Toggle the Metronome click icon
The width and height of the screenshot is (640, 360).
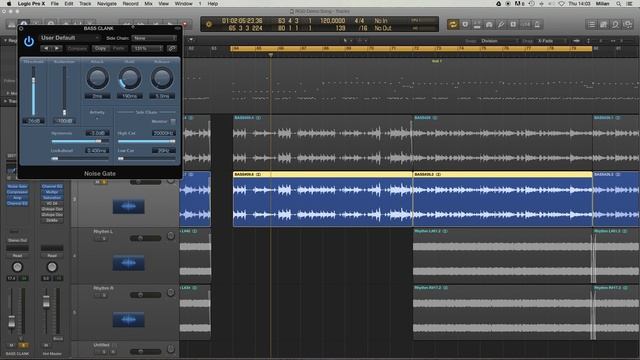click(537, 24)
